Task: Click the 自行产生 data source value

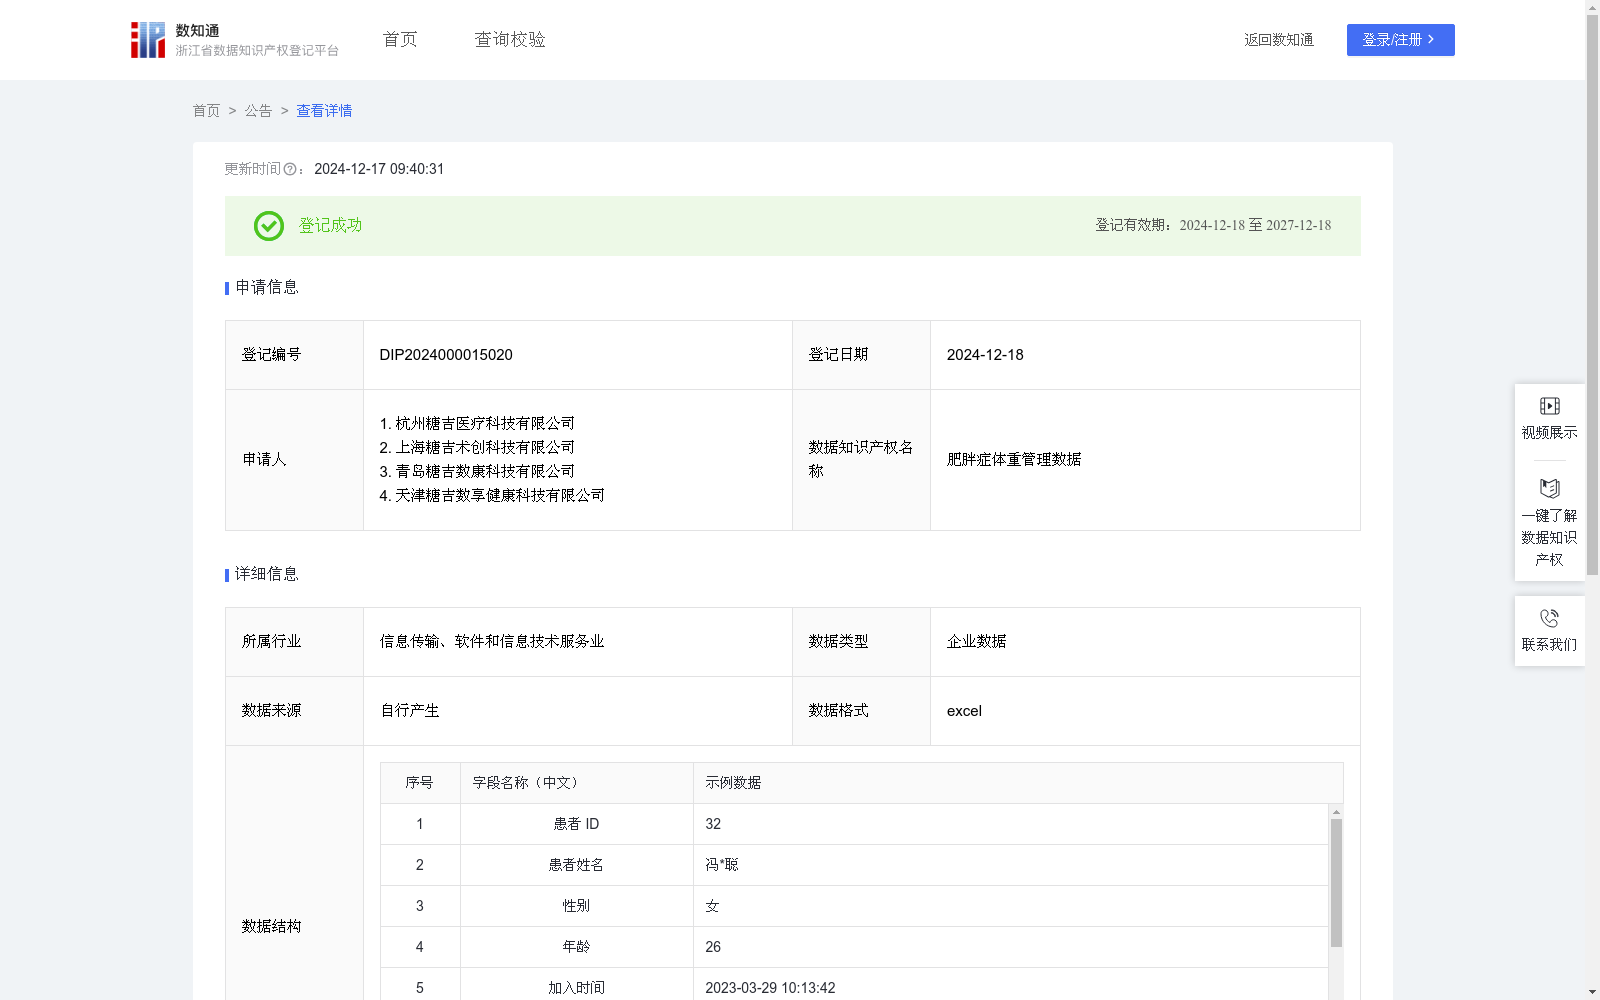Action: (x=410, y=711)
